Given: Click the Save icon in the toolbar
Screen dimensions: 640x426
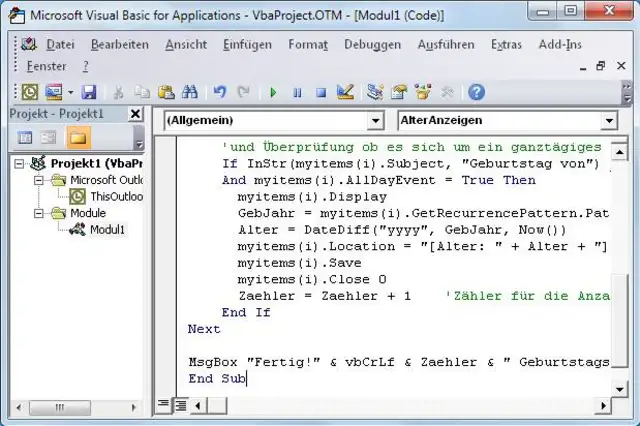Looking at the screenshot, I should (89, 92).
